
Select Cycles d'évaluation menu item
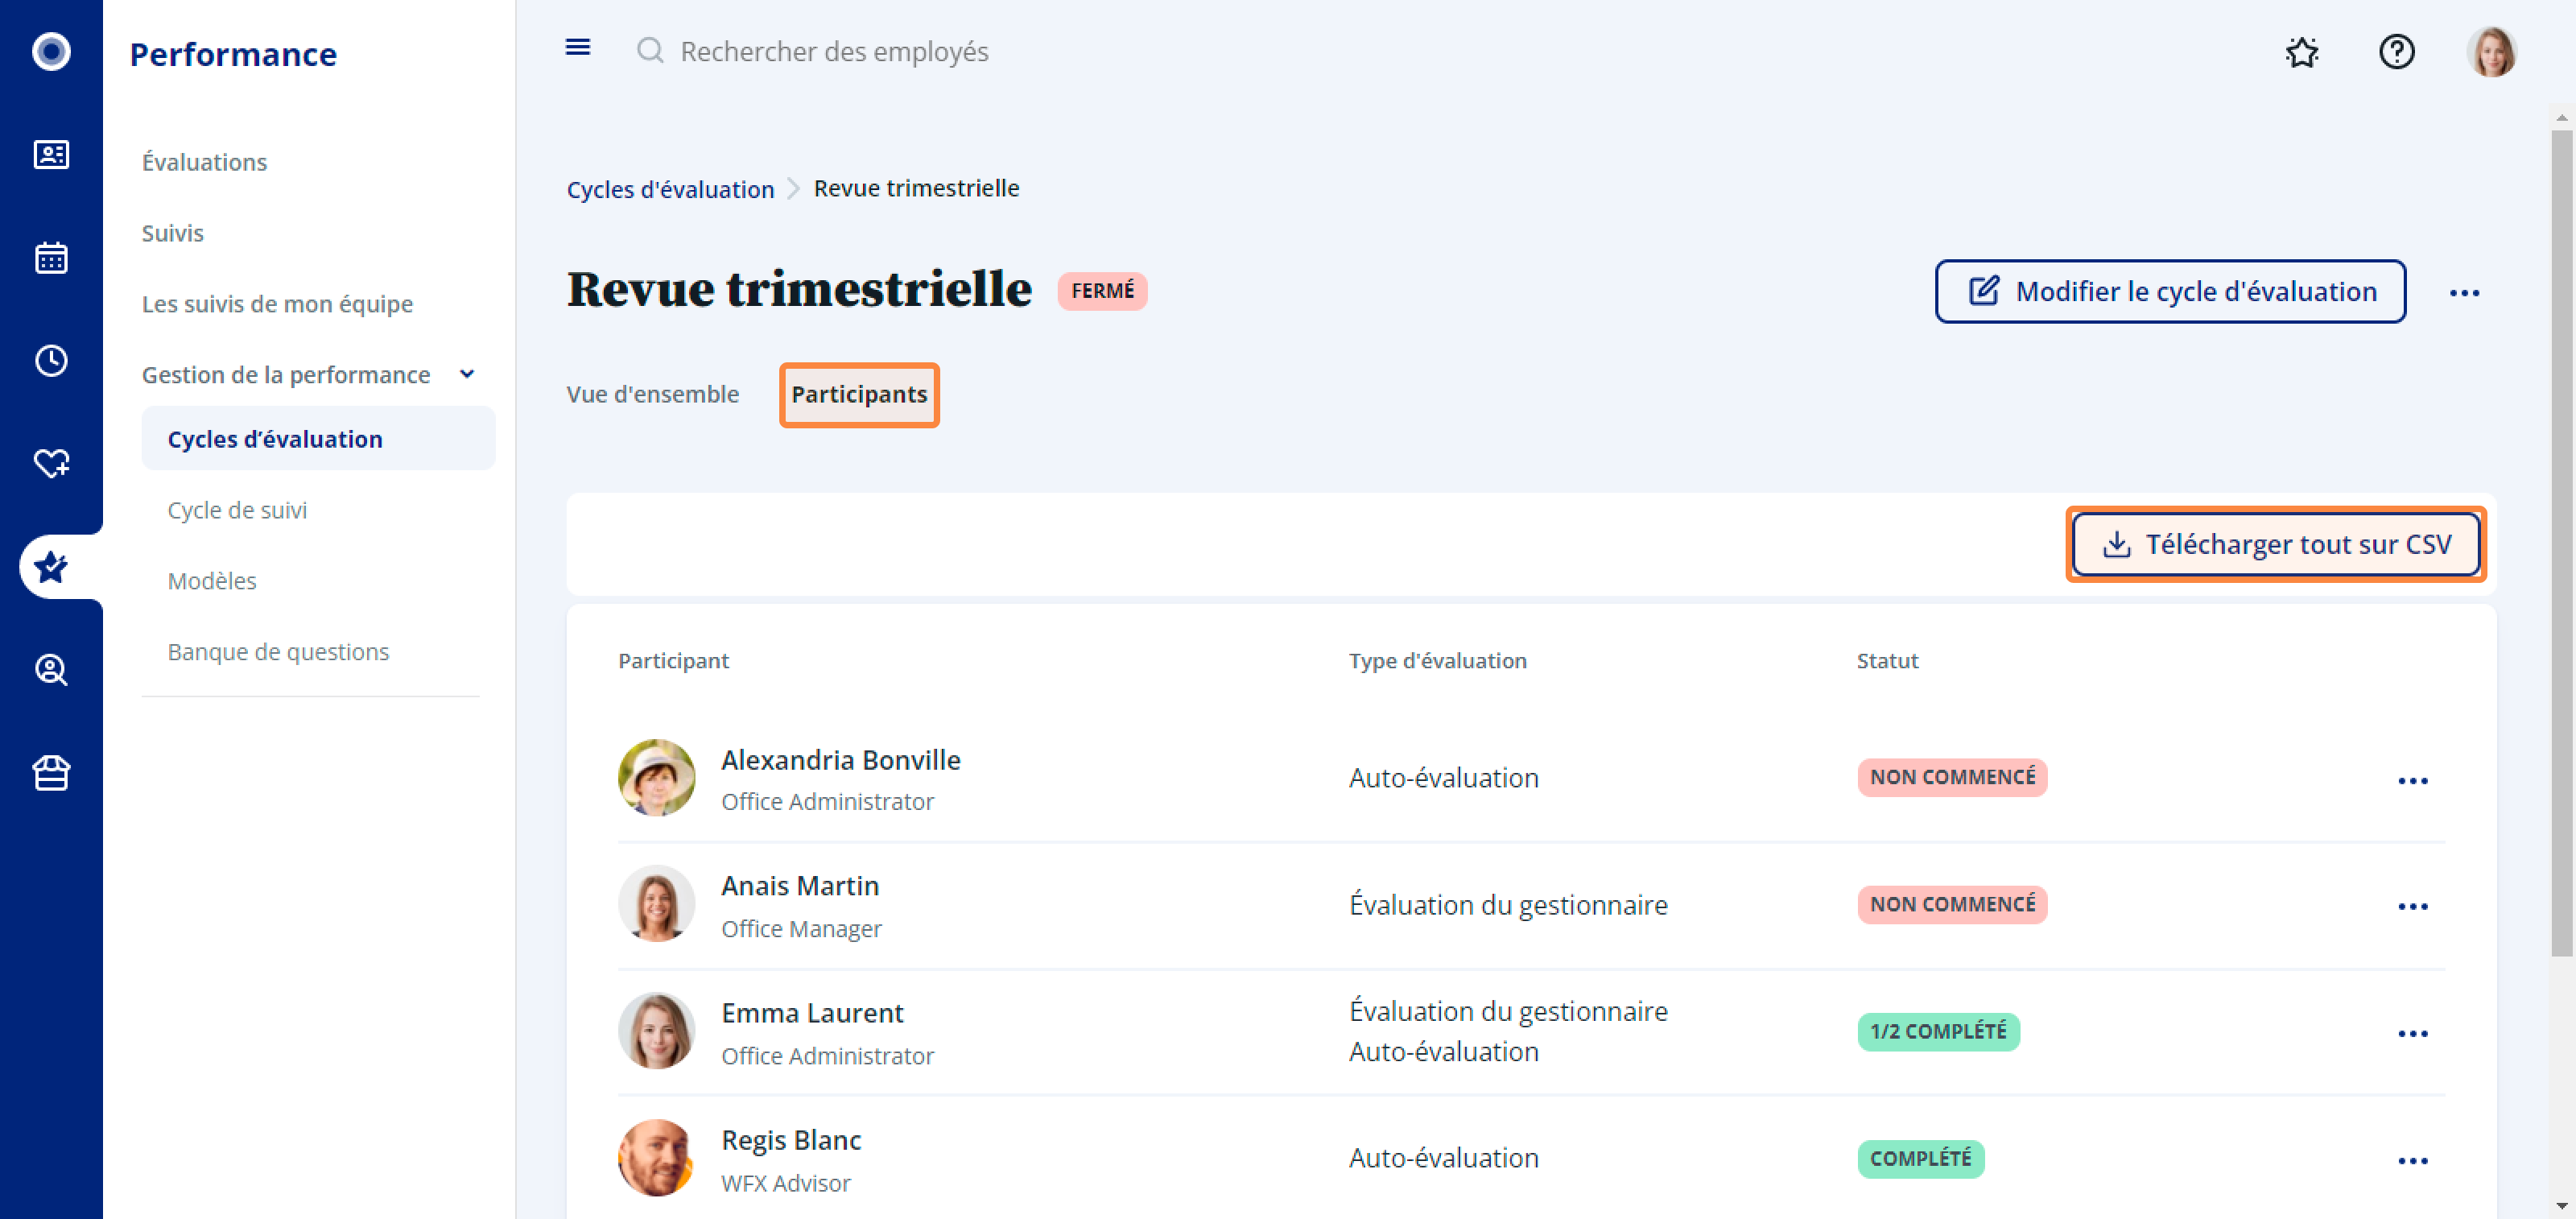[318, 438]
